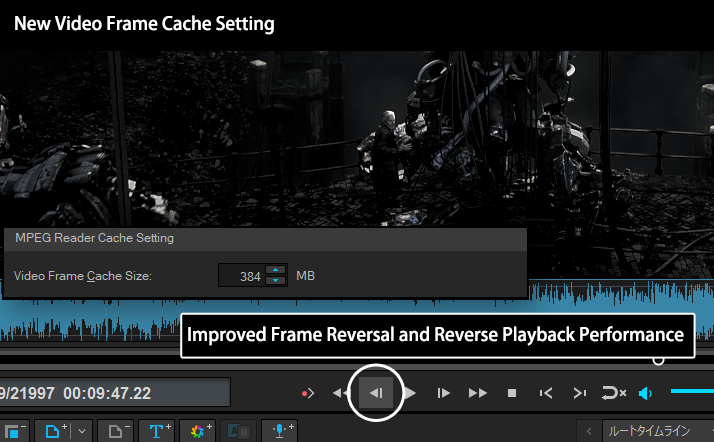Viewport: 714px width, 442px height.
Task: Click the MB unit label
Action: [x=306, y=276]
